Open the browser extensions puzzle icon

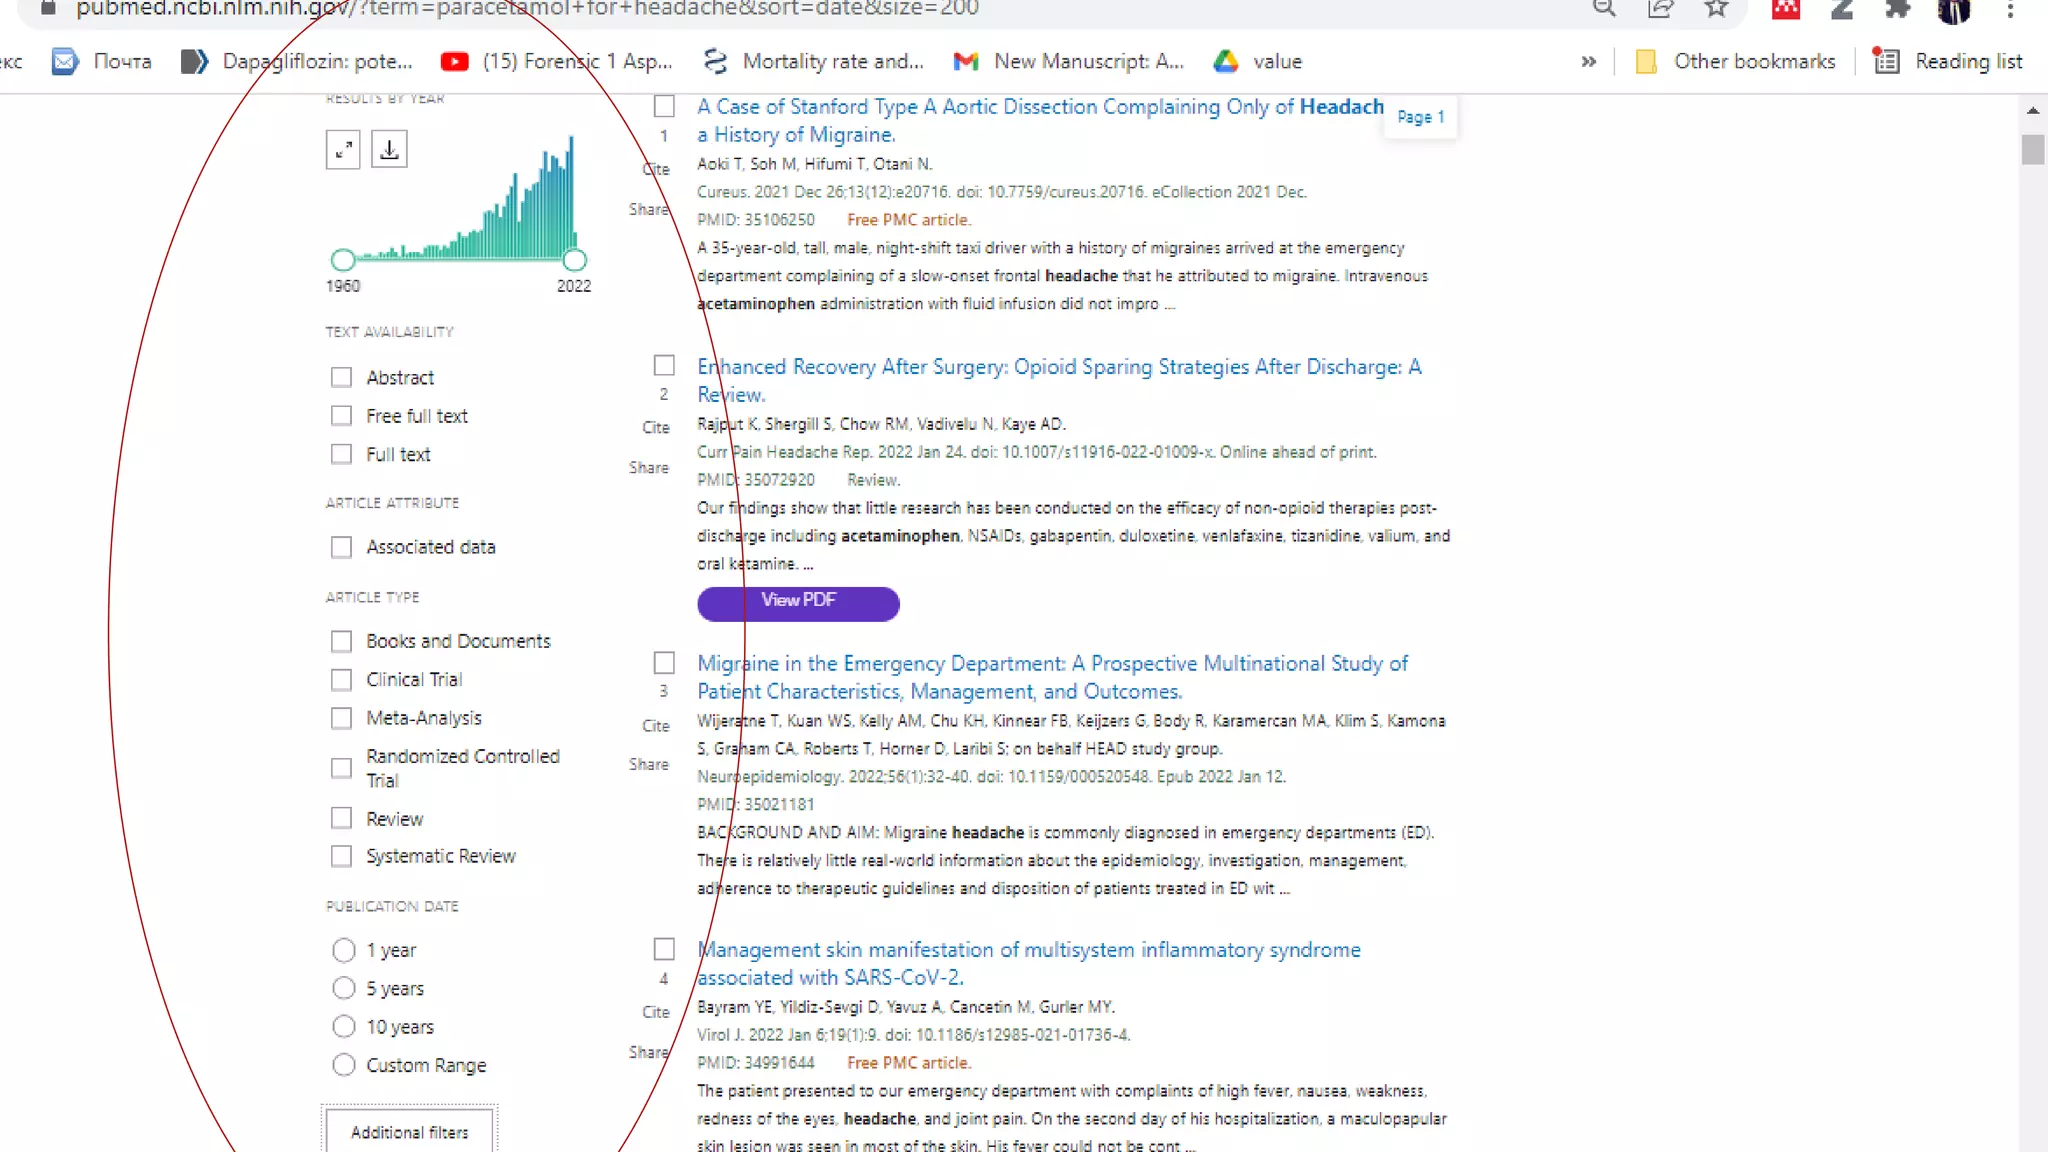click(x=1896, y=9)
